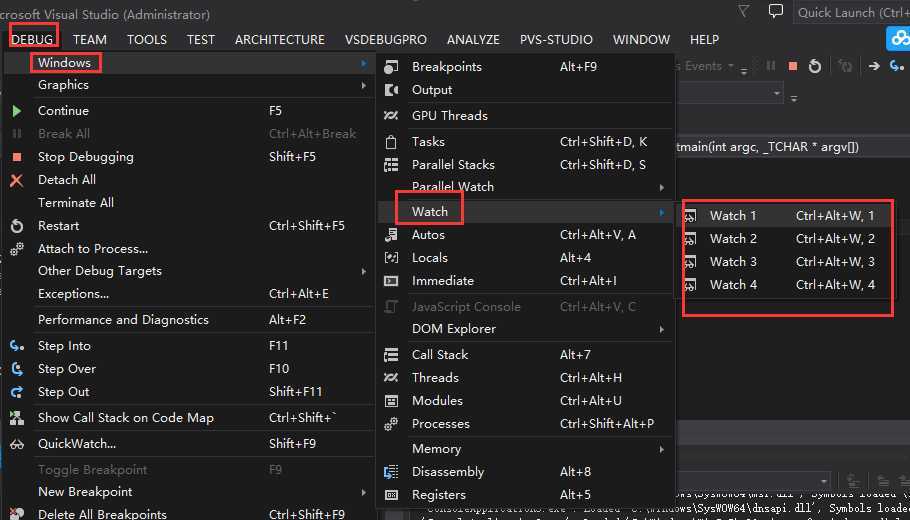Click the Autos window icon
The height and width of the screenshot is (520, 910).
coord(391,234)
